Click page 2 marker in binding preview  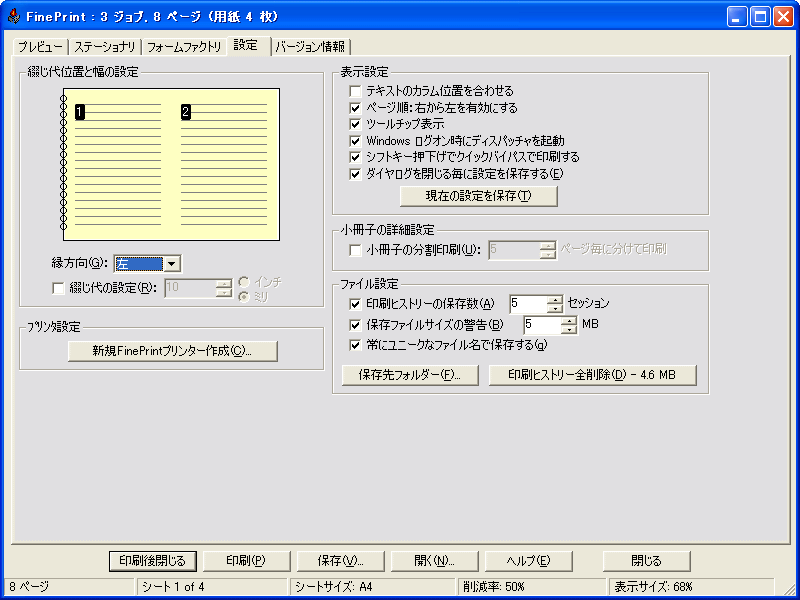pos(186,112)
